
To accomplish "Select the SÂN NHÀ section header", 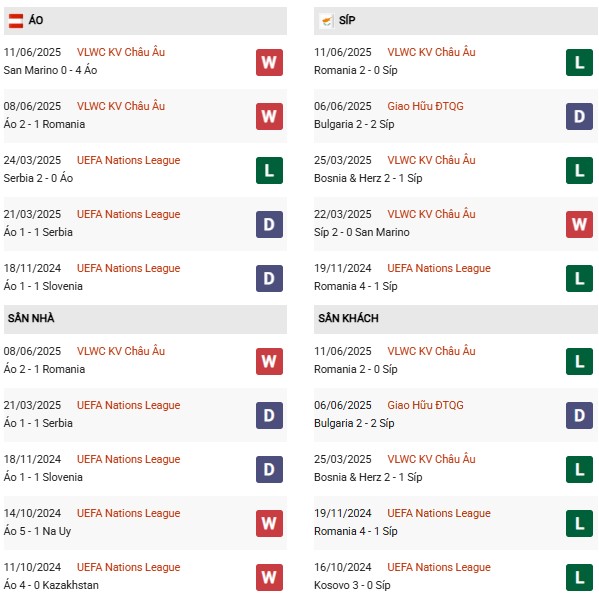I will click(x=145, y=319).
